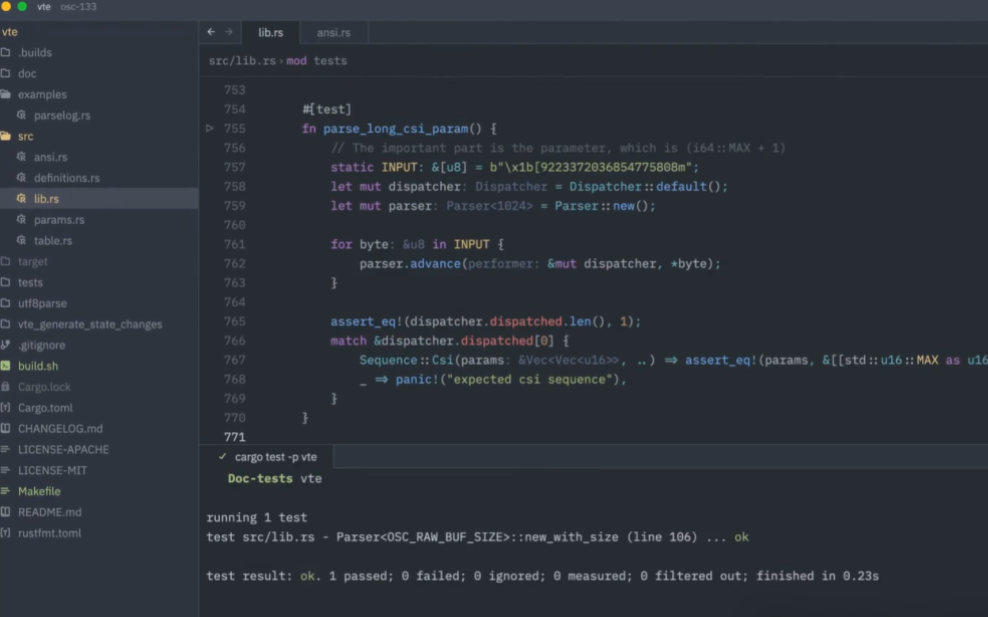Screen dimensions: 988x617
Task: Click the osc-133 branch name in title bar
Action: click(78, 6)
